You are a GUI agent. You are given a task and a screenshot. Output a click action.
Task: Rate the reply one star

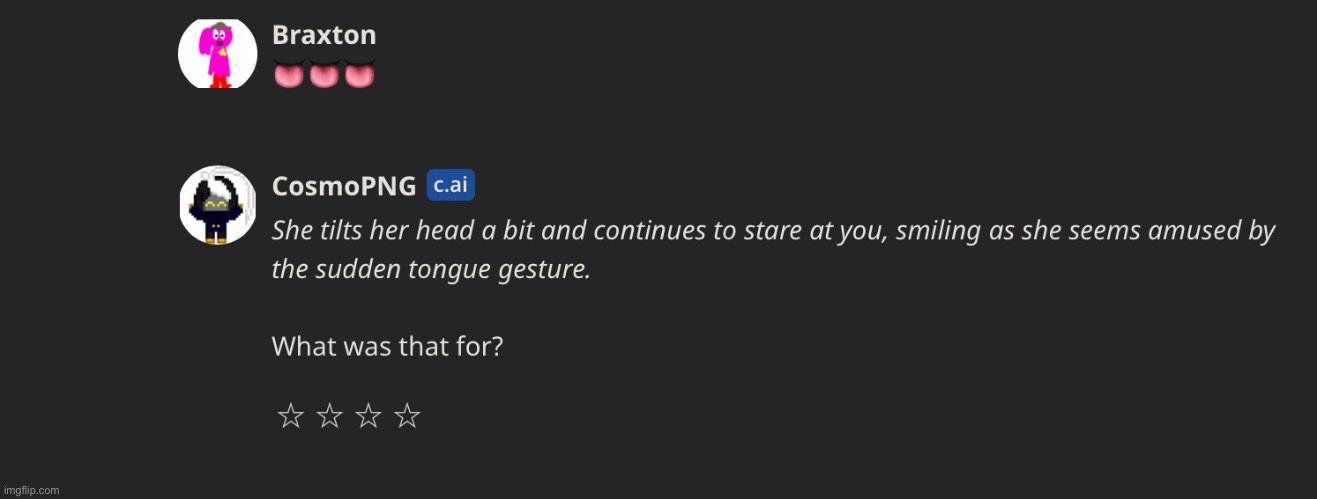click(290, 416)
